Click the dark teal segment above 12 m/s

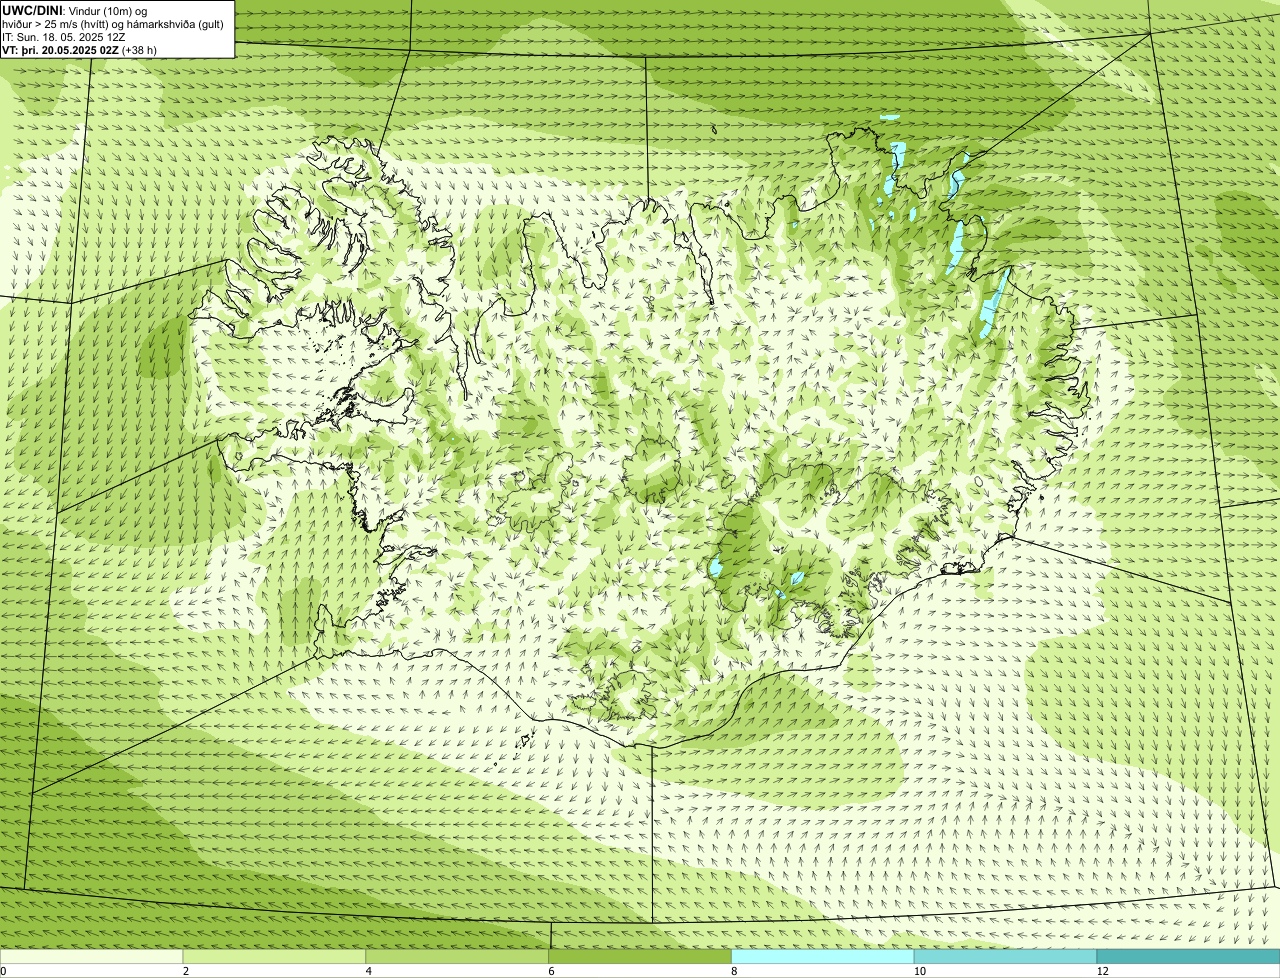[1188, 957]
